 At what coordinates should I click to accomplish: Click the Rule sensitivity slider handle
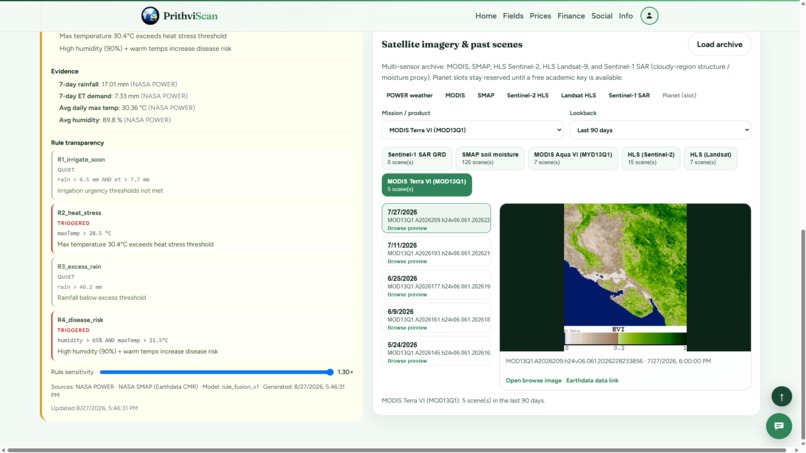tap(330, 372)
